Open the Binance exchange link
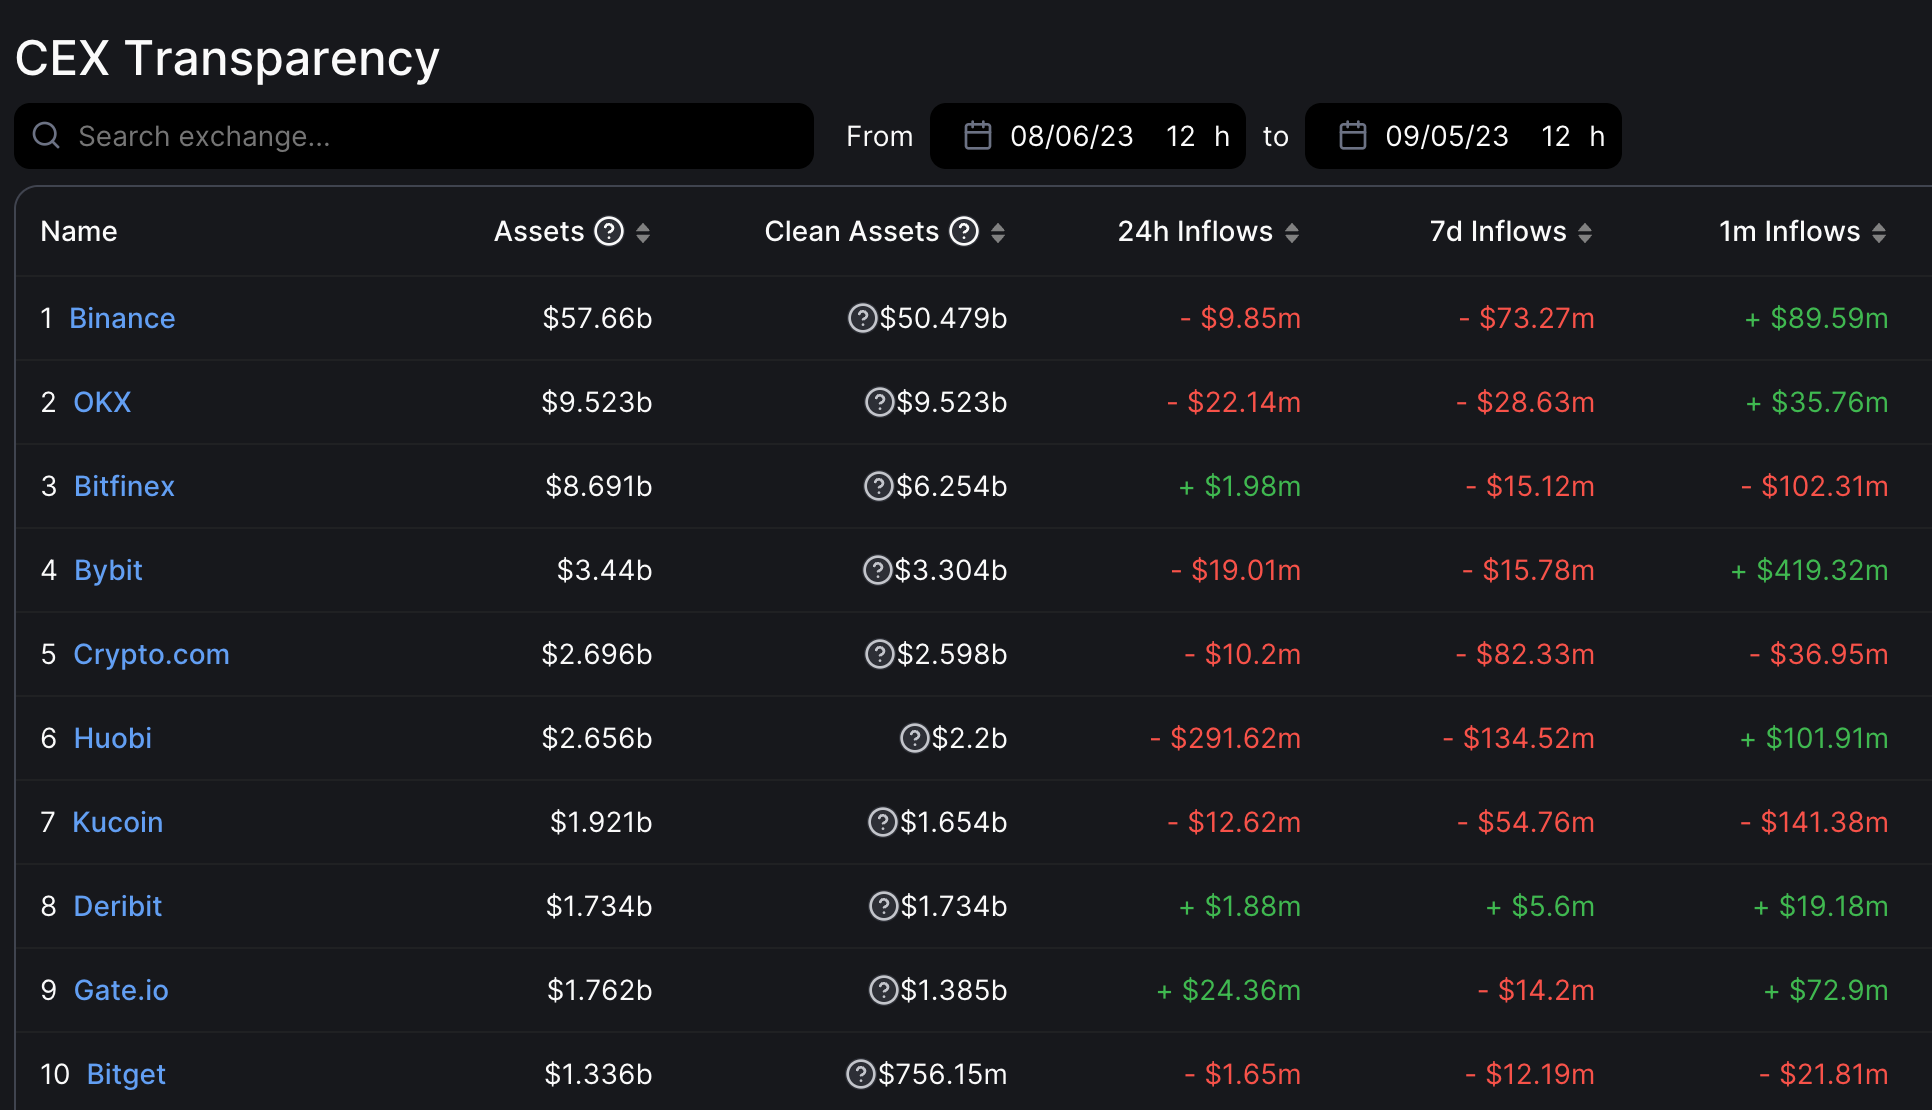 (x=122, y=318)
